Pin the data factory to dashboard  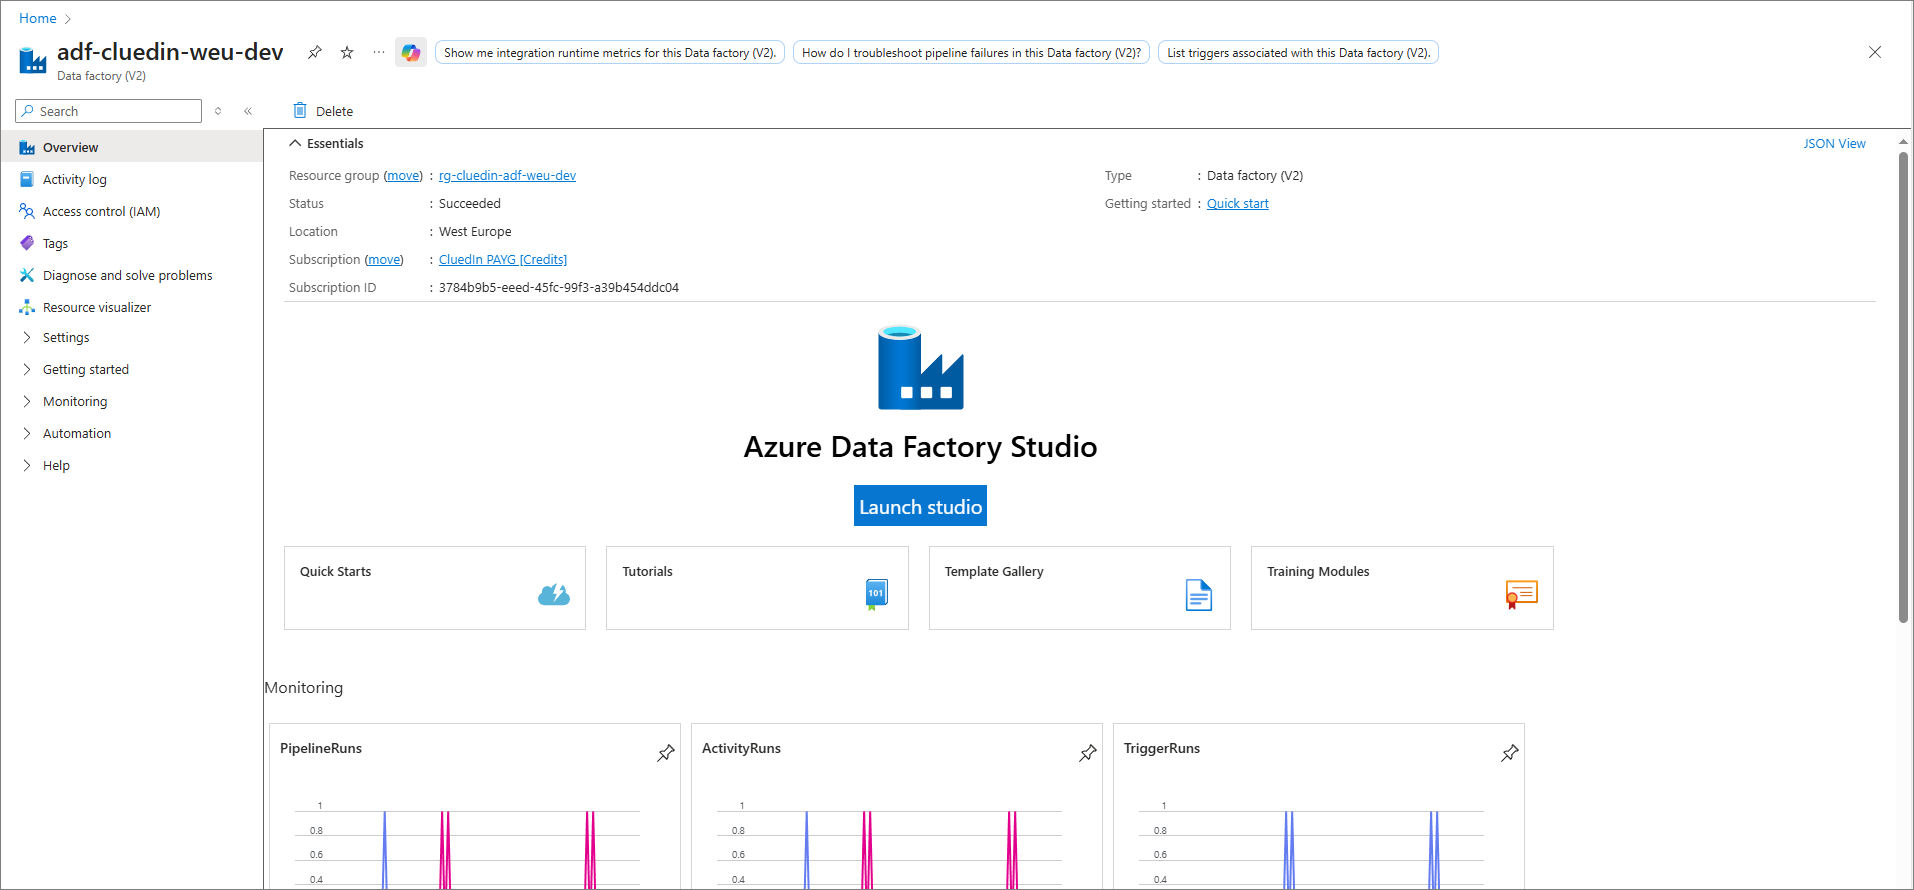[315, 52]
